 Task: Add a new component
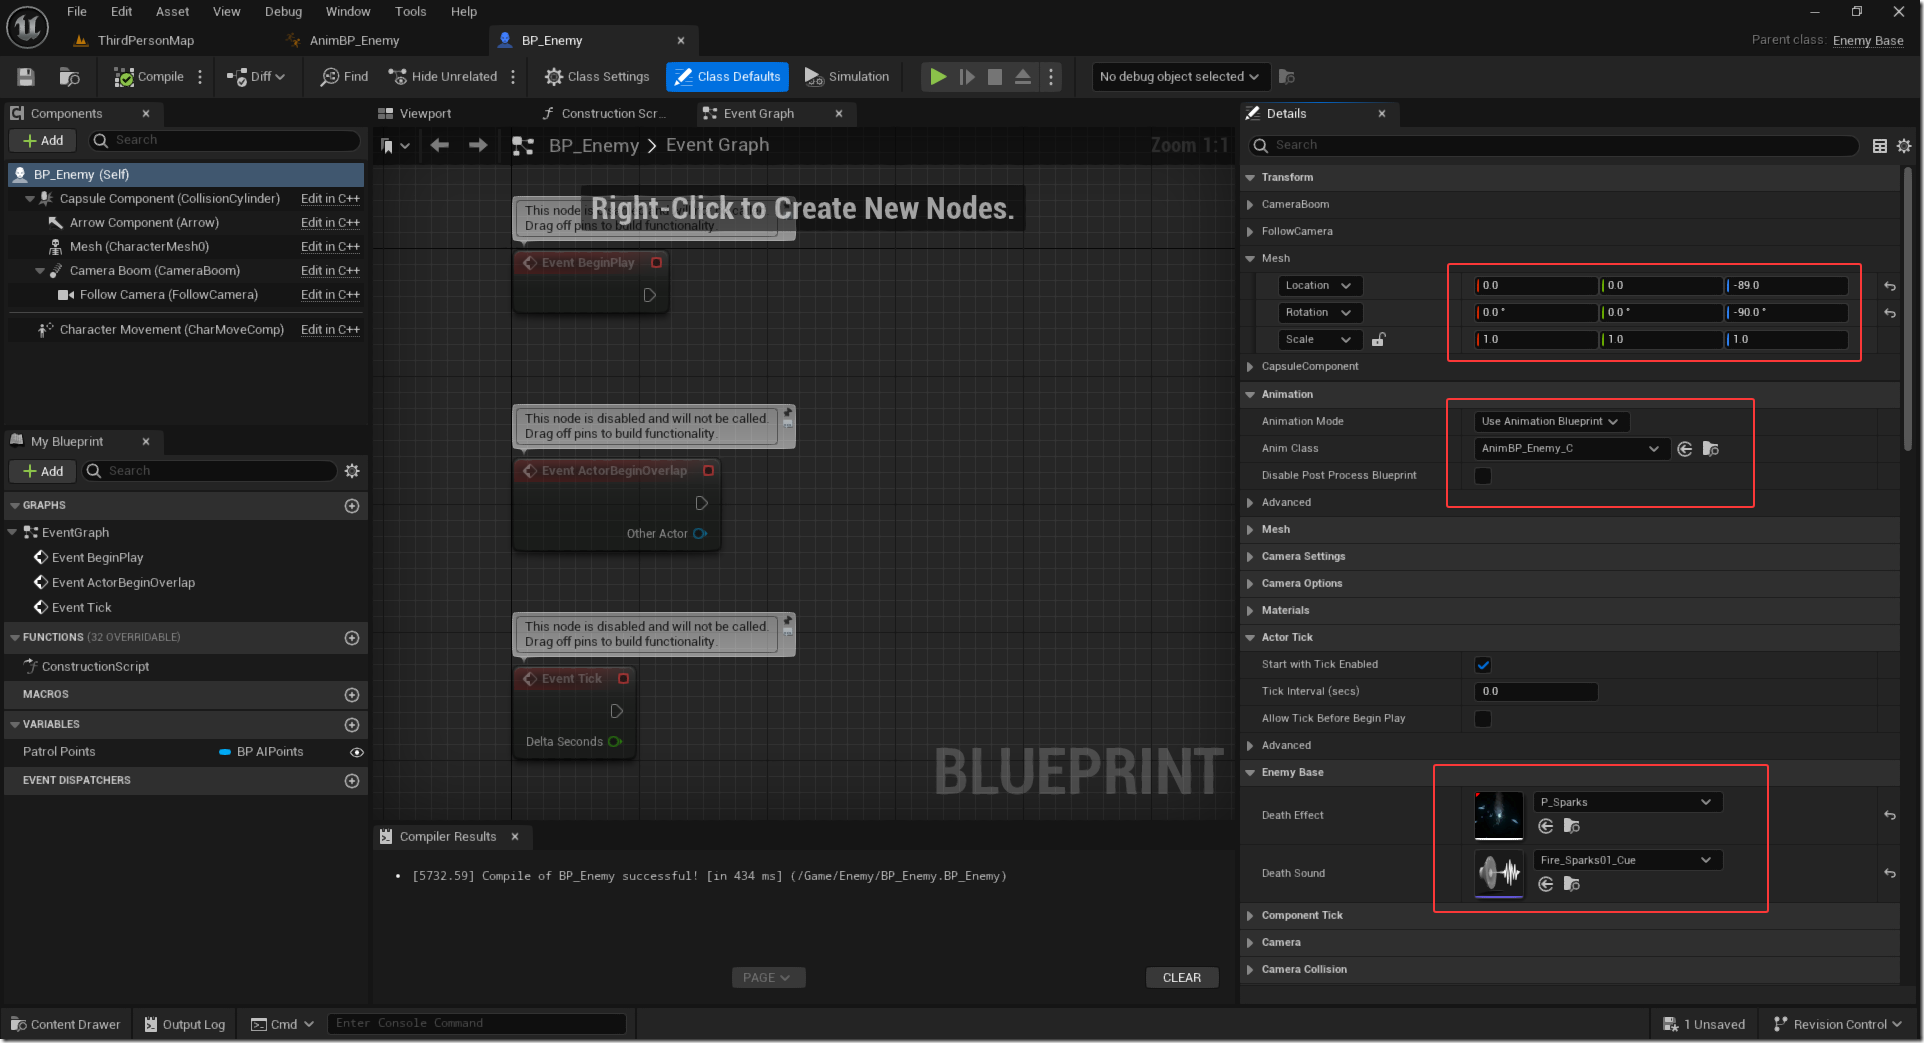coord(43,141)
